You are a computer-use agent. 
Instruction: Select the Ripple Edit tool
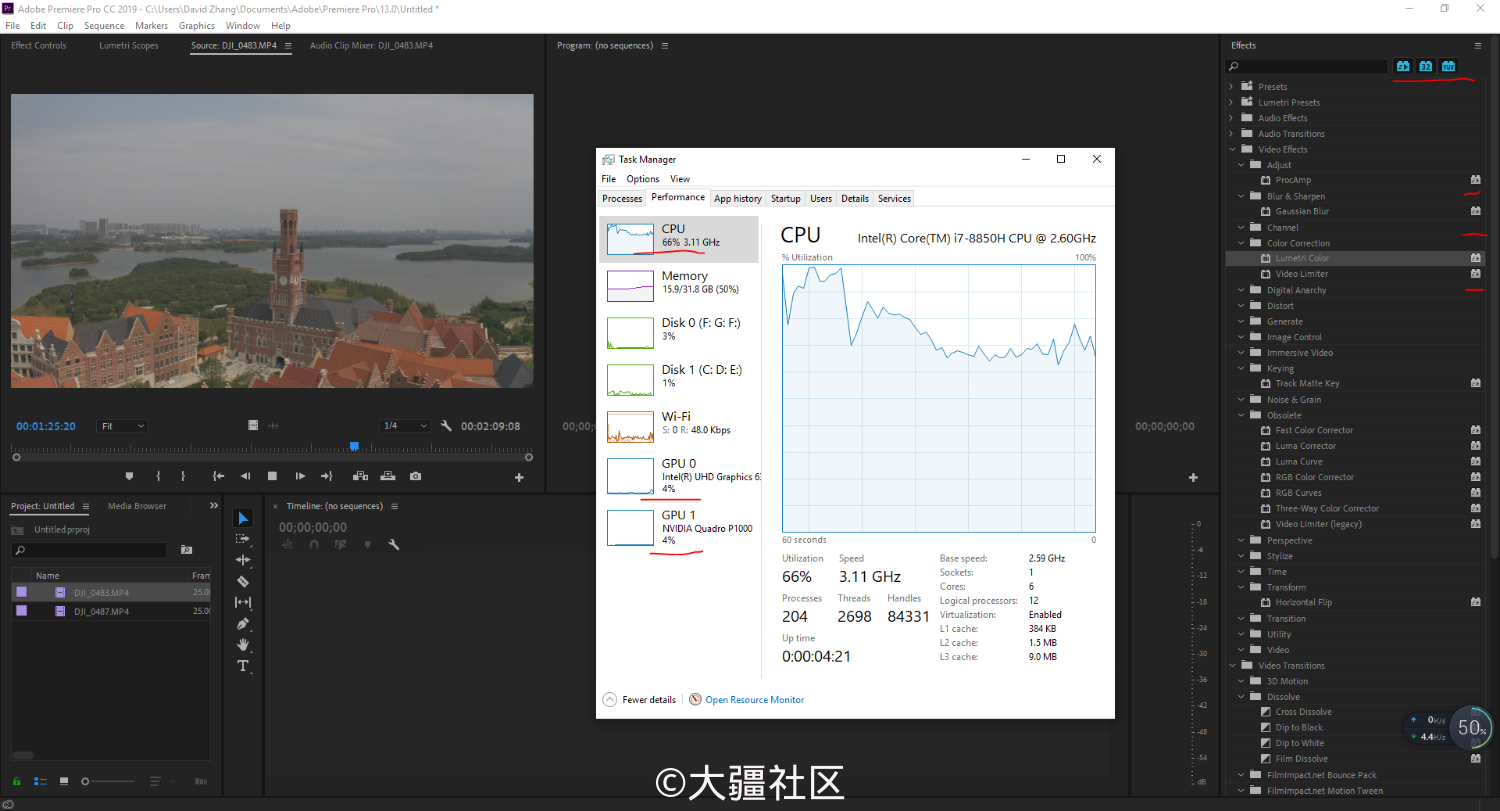[x=243, y=560]
